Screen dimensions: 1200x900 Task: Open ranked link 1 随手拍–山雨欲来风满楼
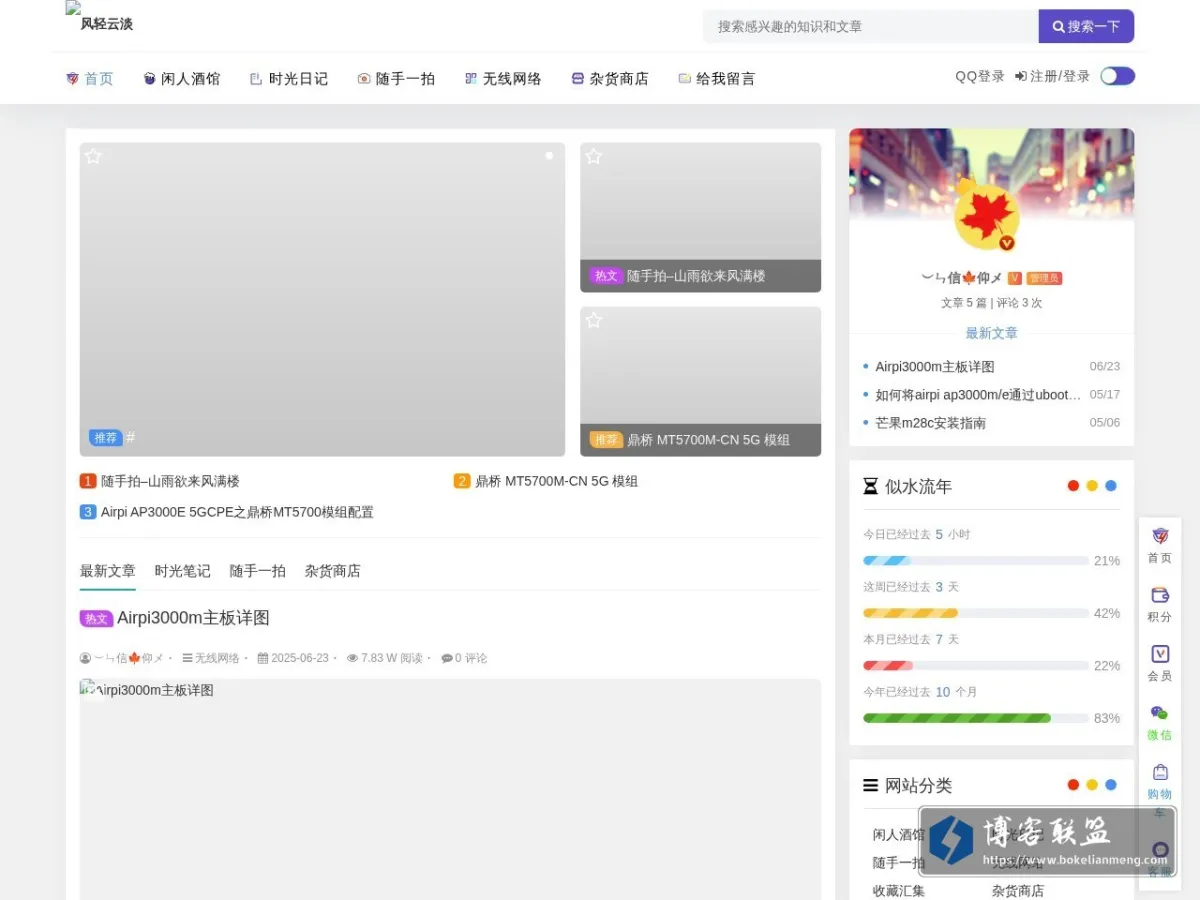[x=160, y=481]
